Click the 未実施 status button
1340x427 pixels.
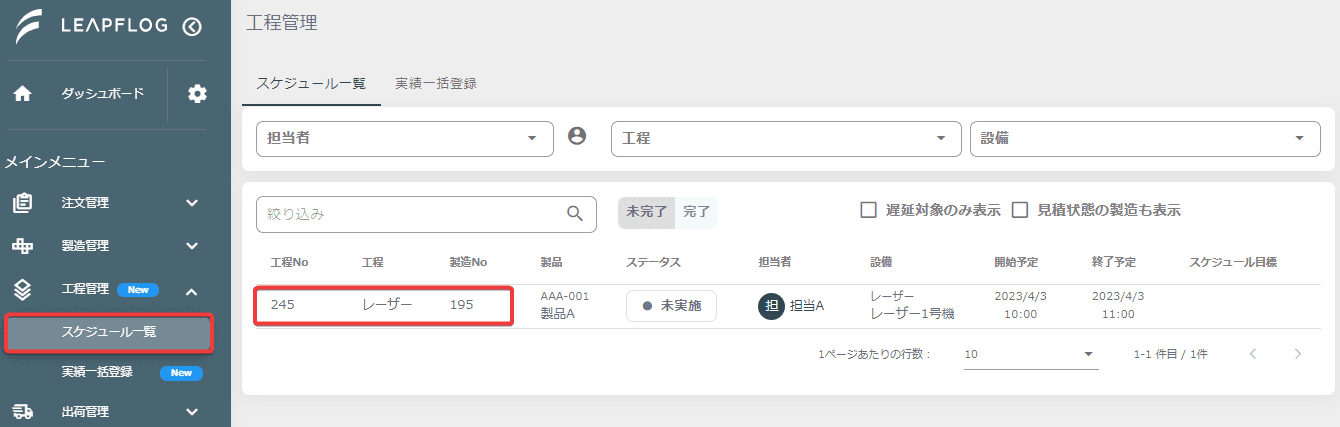(x=671, y=306)
